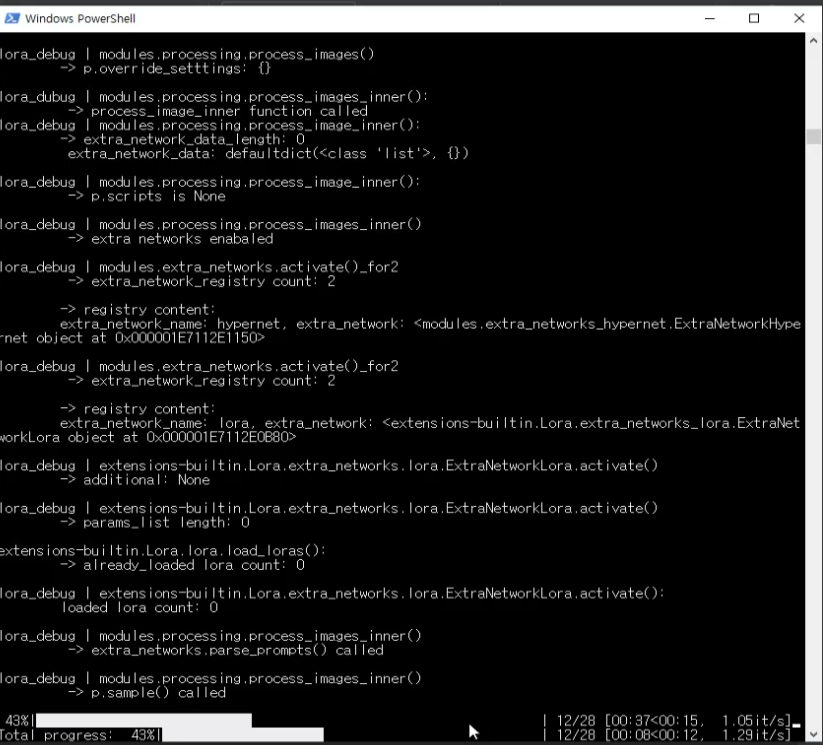Viewport: 823px width, 745px height.
Task: Click the scrollbar down arrow
Action: tap(814, 734)
